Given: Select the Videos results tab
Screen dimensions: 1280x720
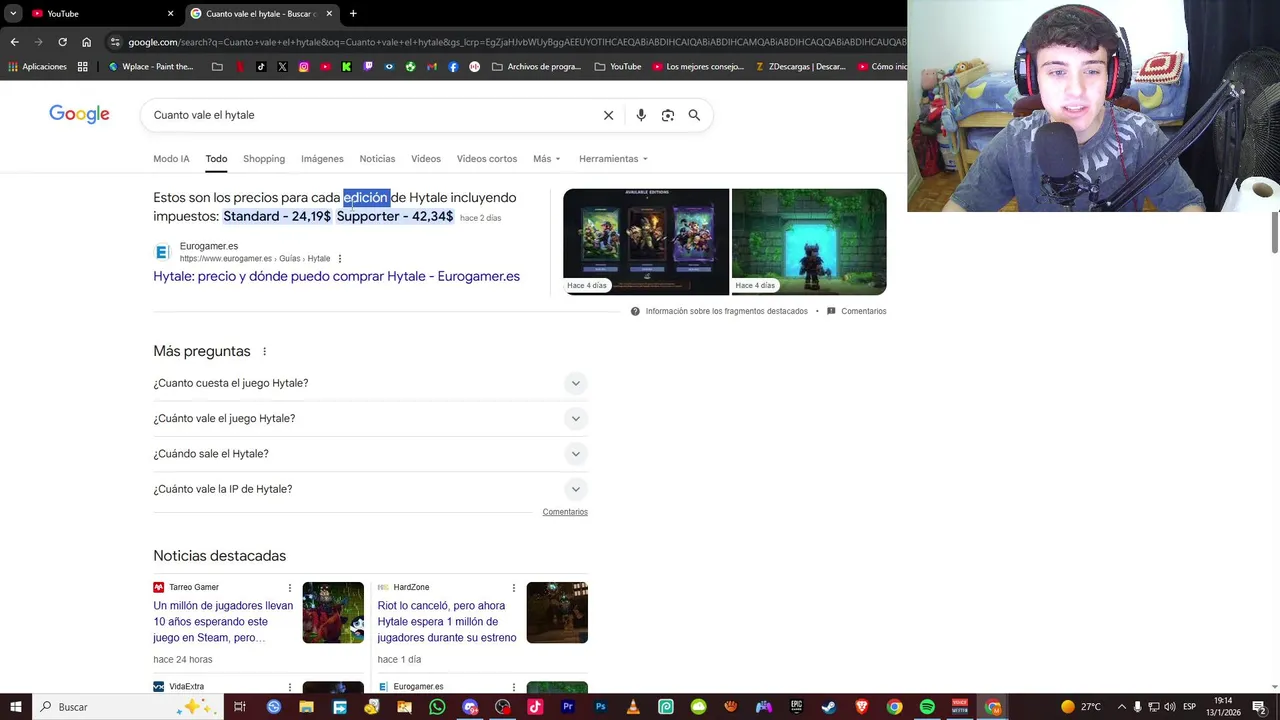Looking at the screenshot, I should pyautogui.click(x=426, y=159).
